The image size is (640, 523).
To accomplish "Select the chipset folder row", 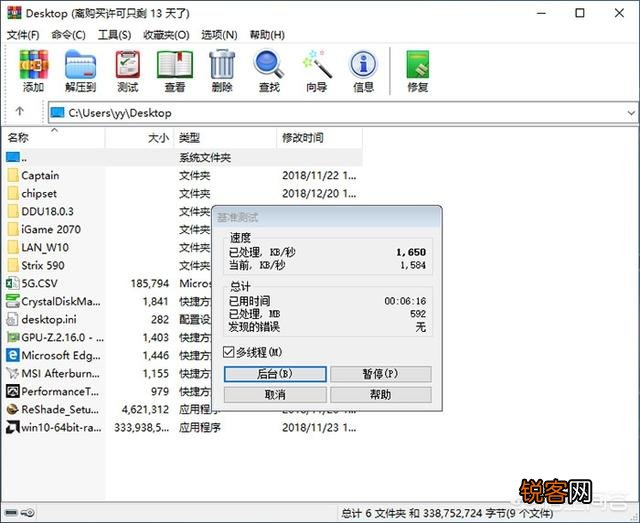I will click(x=182, y=194).
